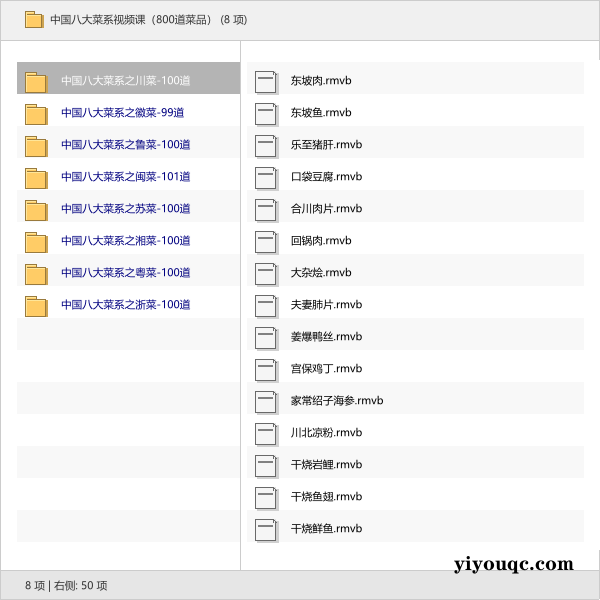Open the 中国八大菜系之湘菜-100道 folder
Viewport: 600px width, 600px height.
coord(125,241)
